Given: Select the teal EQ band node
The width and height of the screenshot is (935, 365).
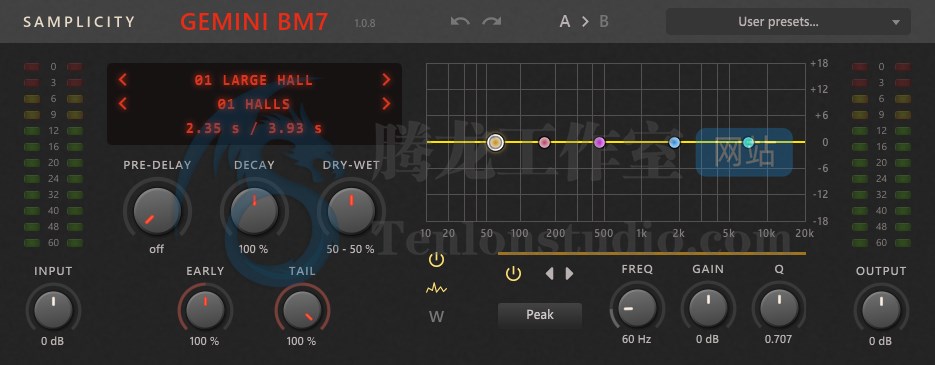Looking at the screenshot, I should (748, 142).
